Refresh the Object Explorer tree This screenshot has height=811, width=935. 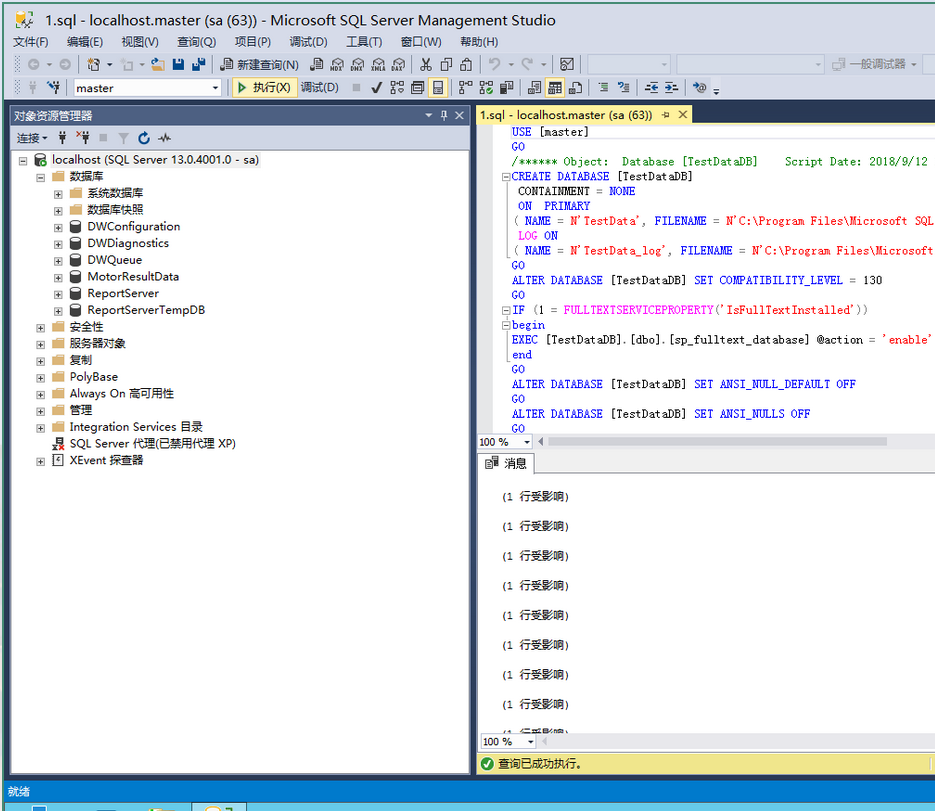[x=143, y=137]
